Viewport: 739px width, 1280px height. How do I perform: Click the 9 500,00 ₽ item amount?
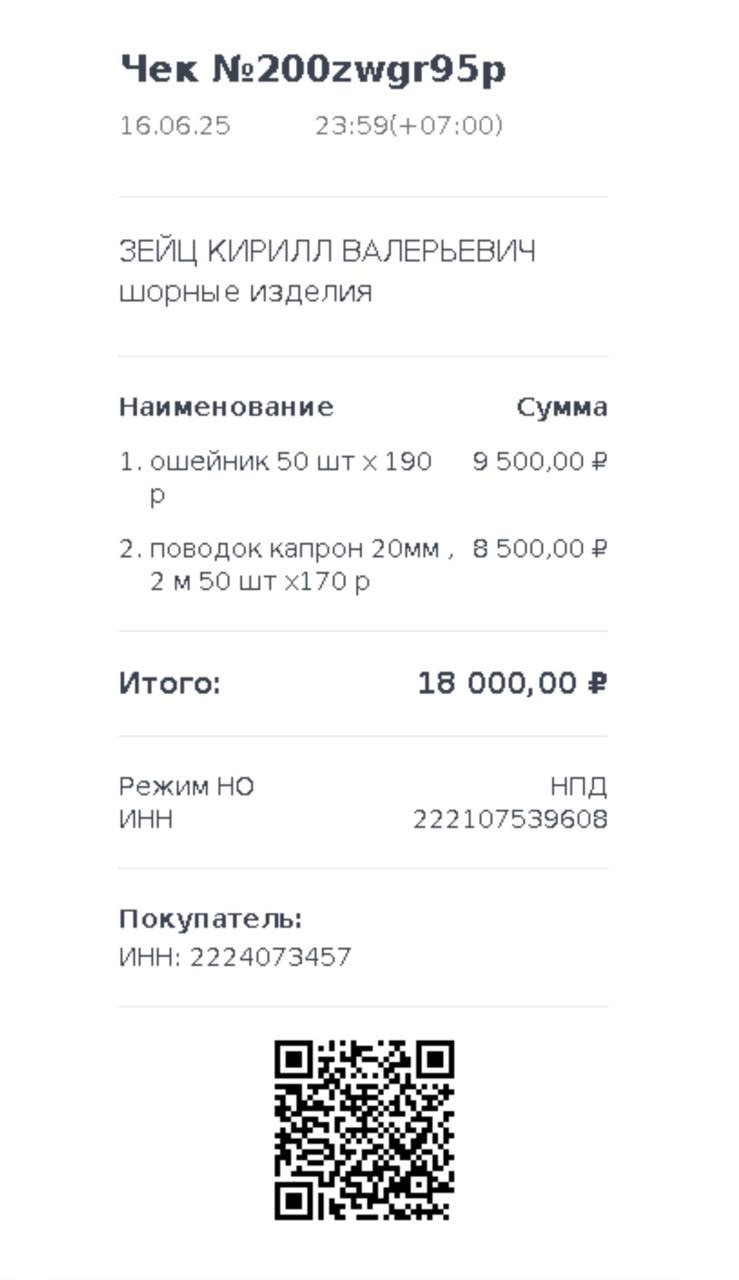click(540, 462)
